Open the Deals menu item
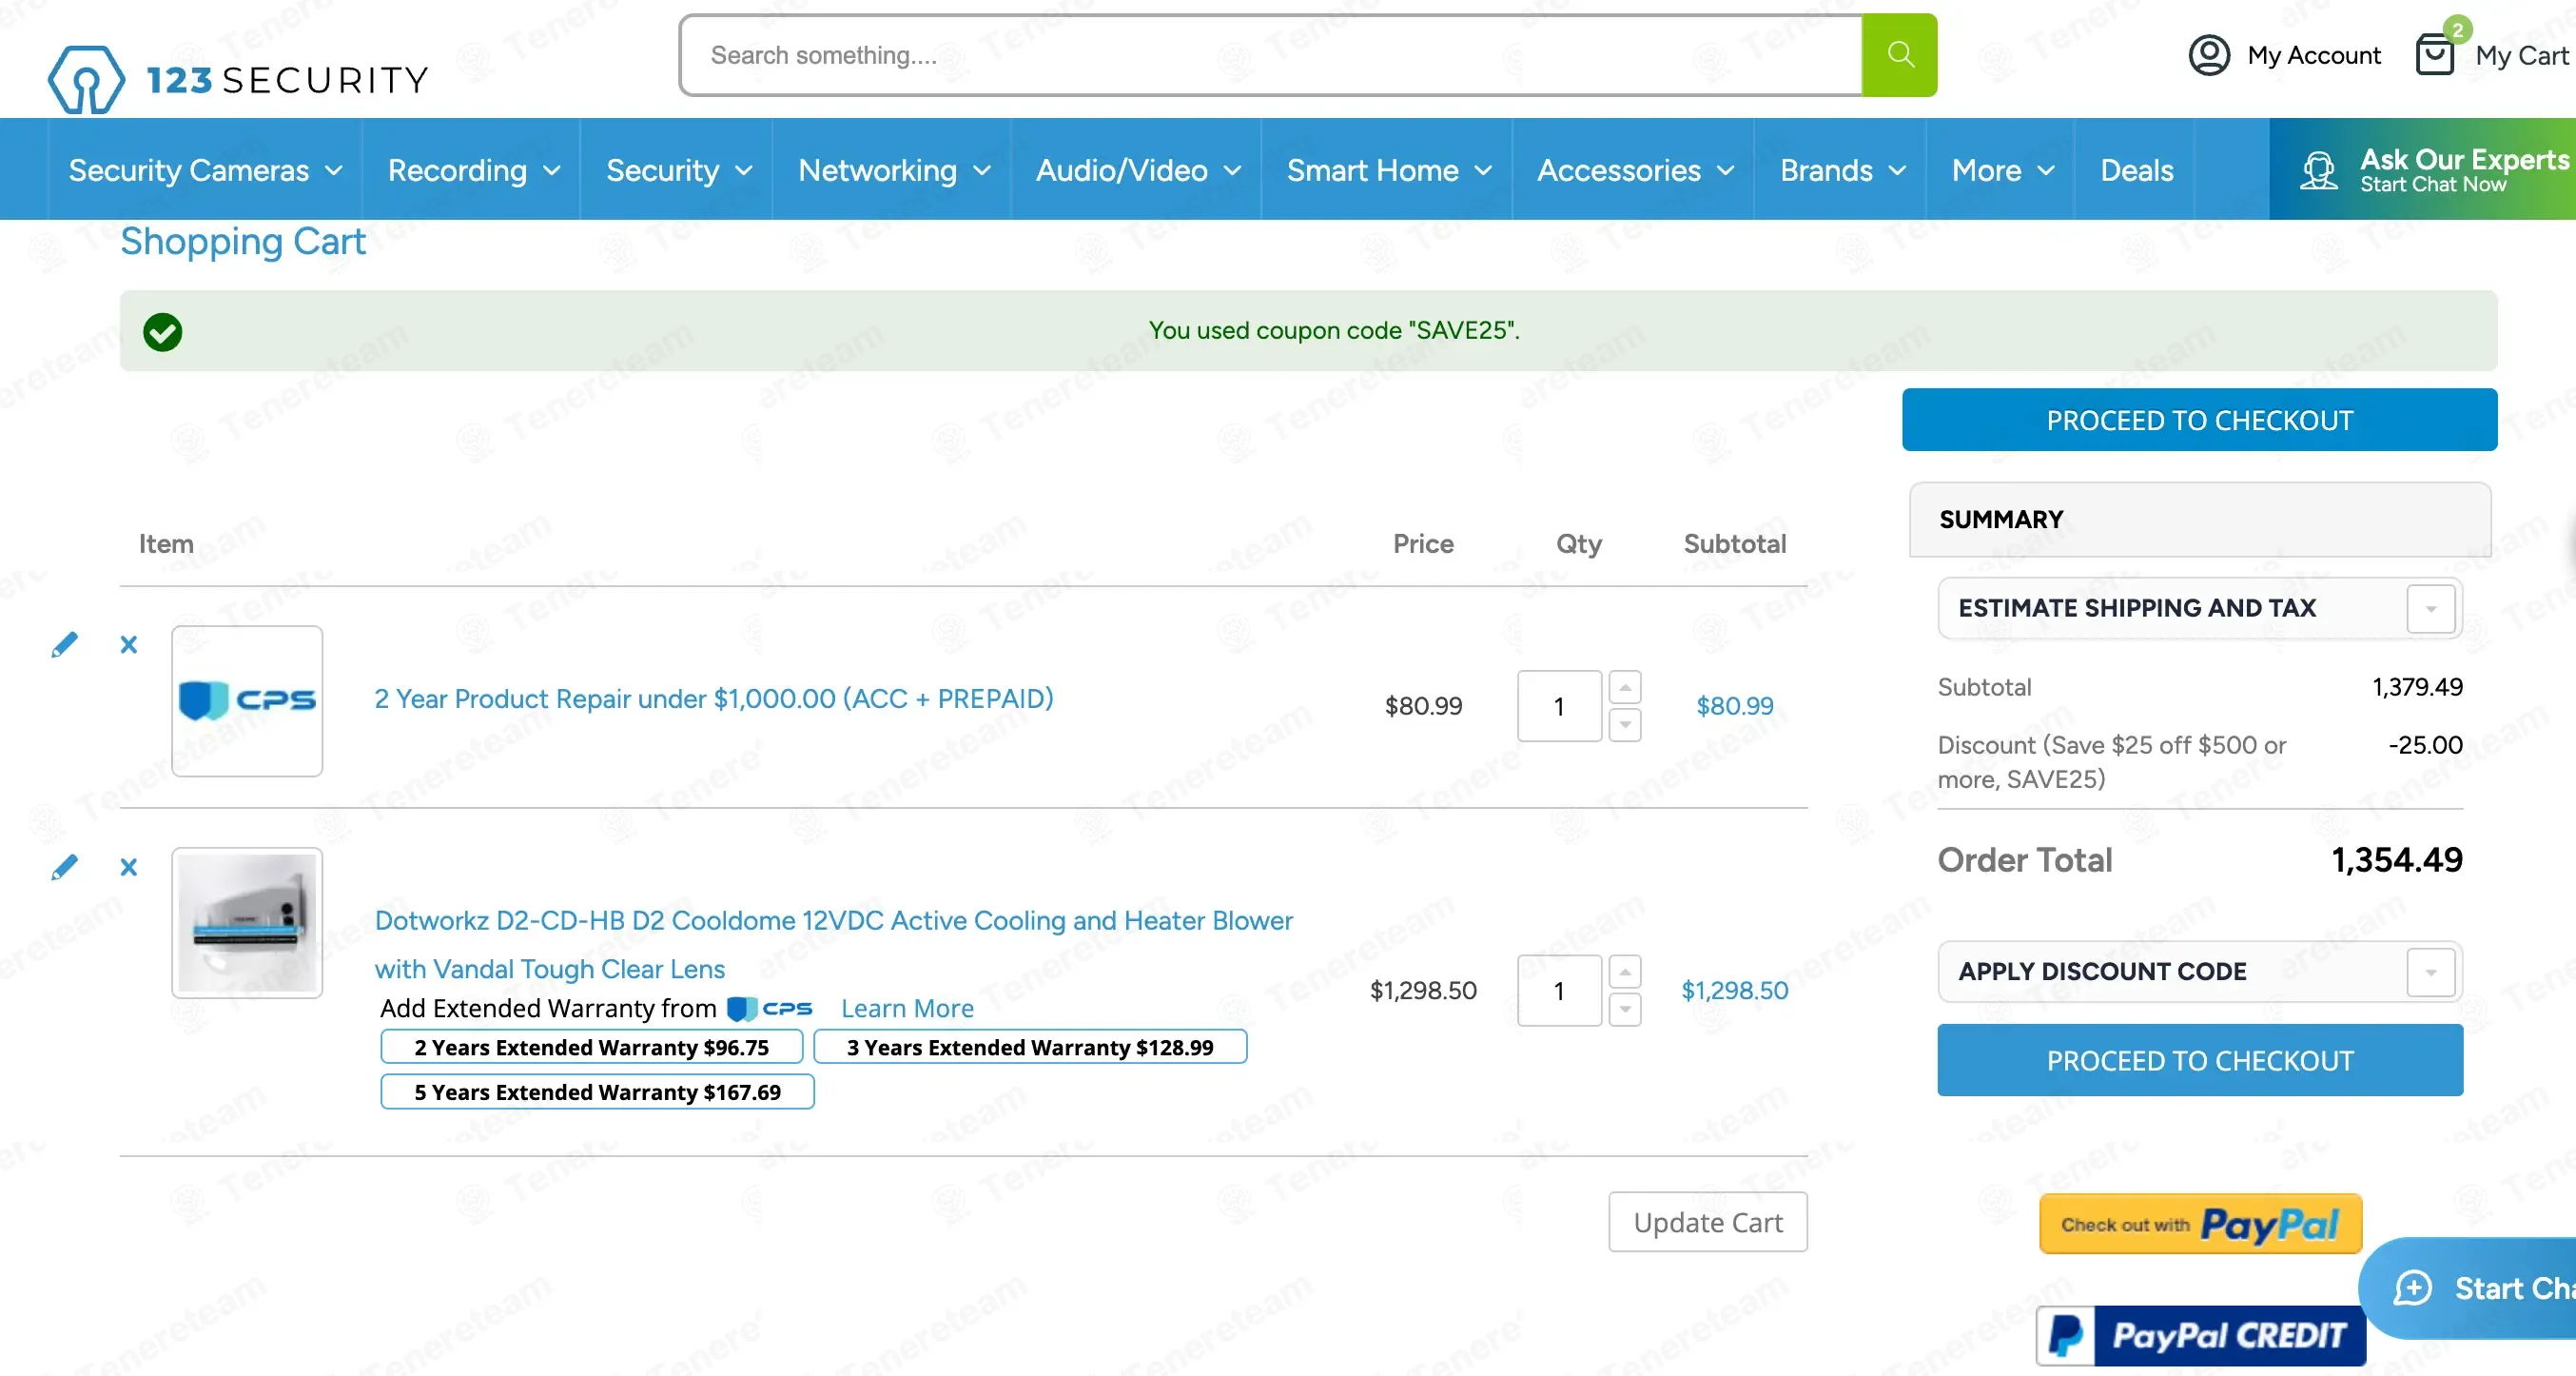 pyautogui.click(x=2136, y=170)
